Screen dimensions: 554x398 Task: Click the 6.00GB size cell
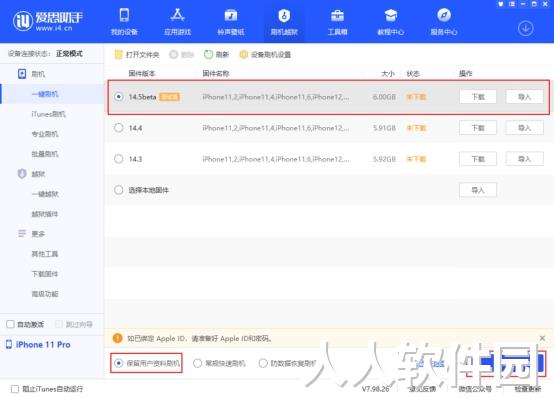pos(384,97)
